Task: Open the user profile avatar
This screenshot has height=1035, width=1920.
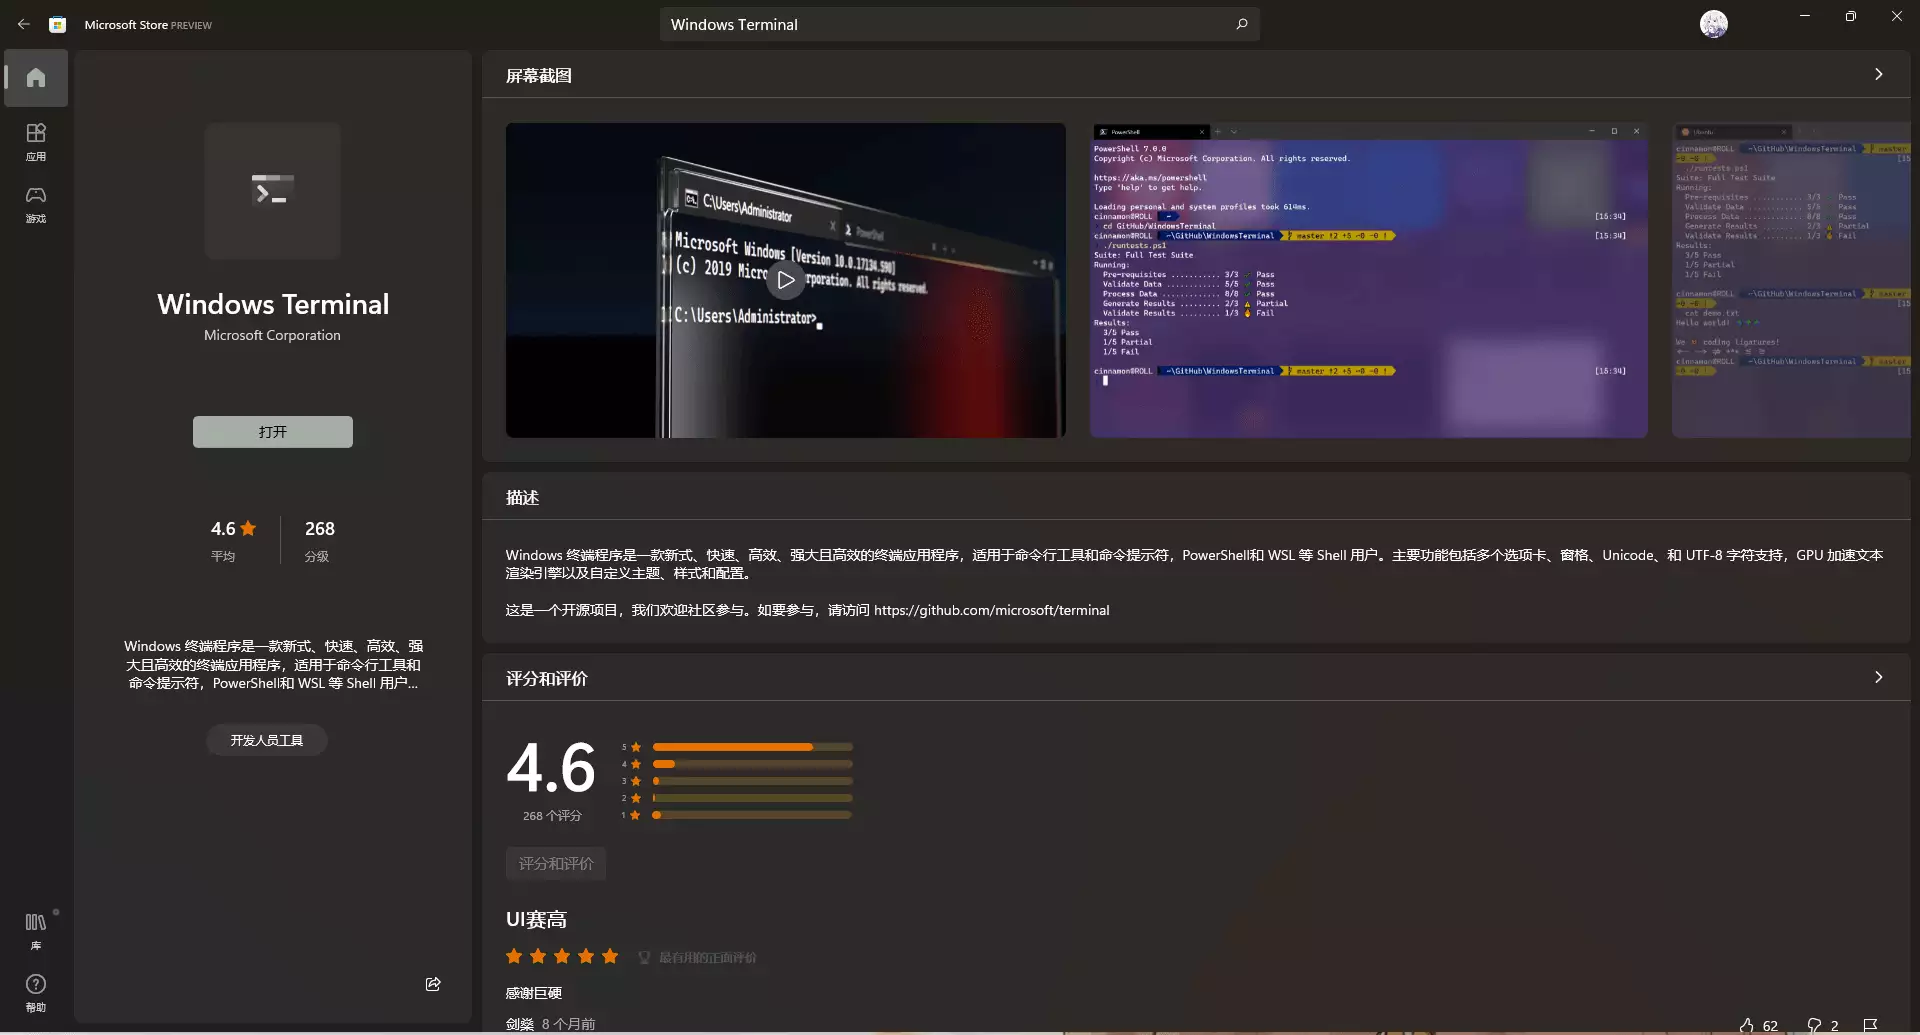Action: pyautogui.click(x=1714, y=24)
